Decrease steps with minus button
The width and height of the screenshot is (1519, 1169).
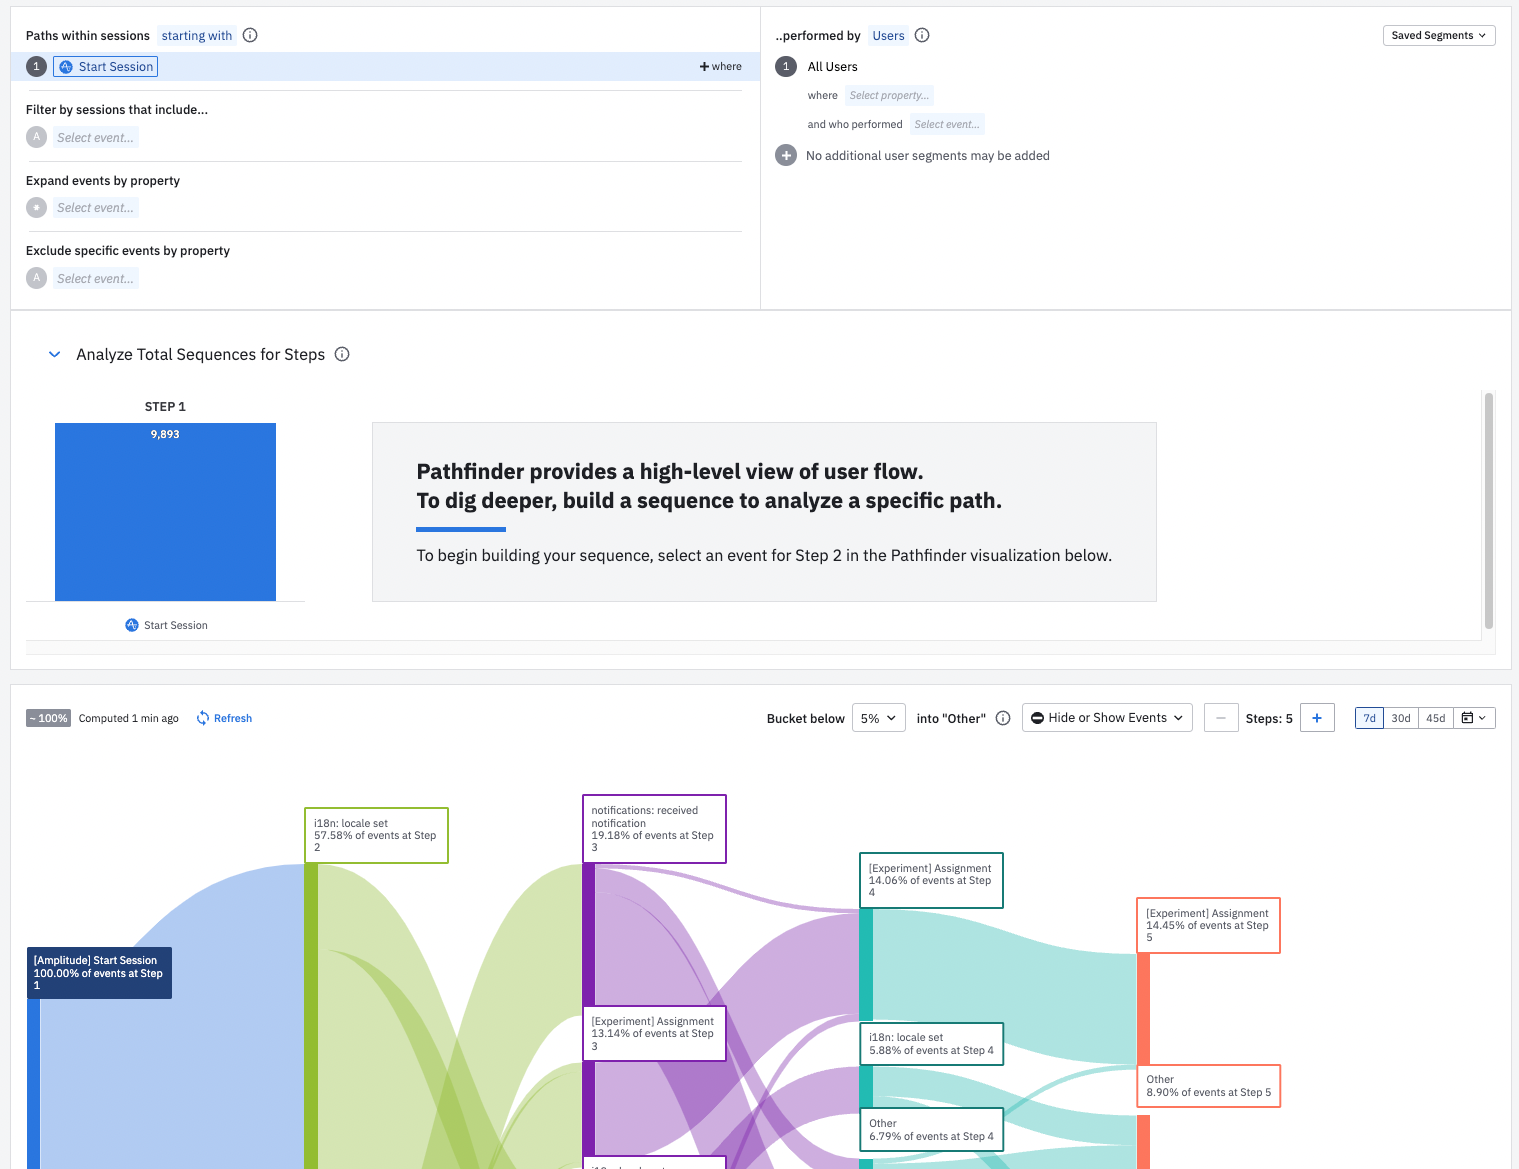(x=1221, y=718)
